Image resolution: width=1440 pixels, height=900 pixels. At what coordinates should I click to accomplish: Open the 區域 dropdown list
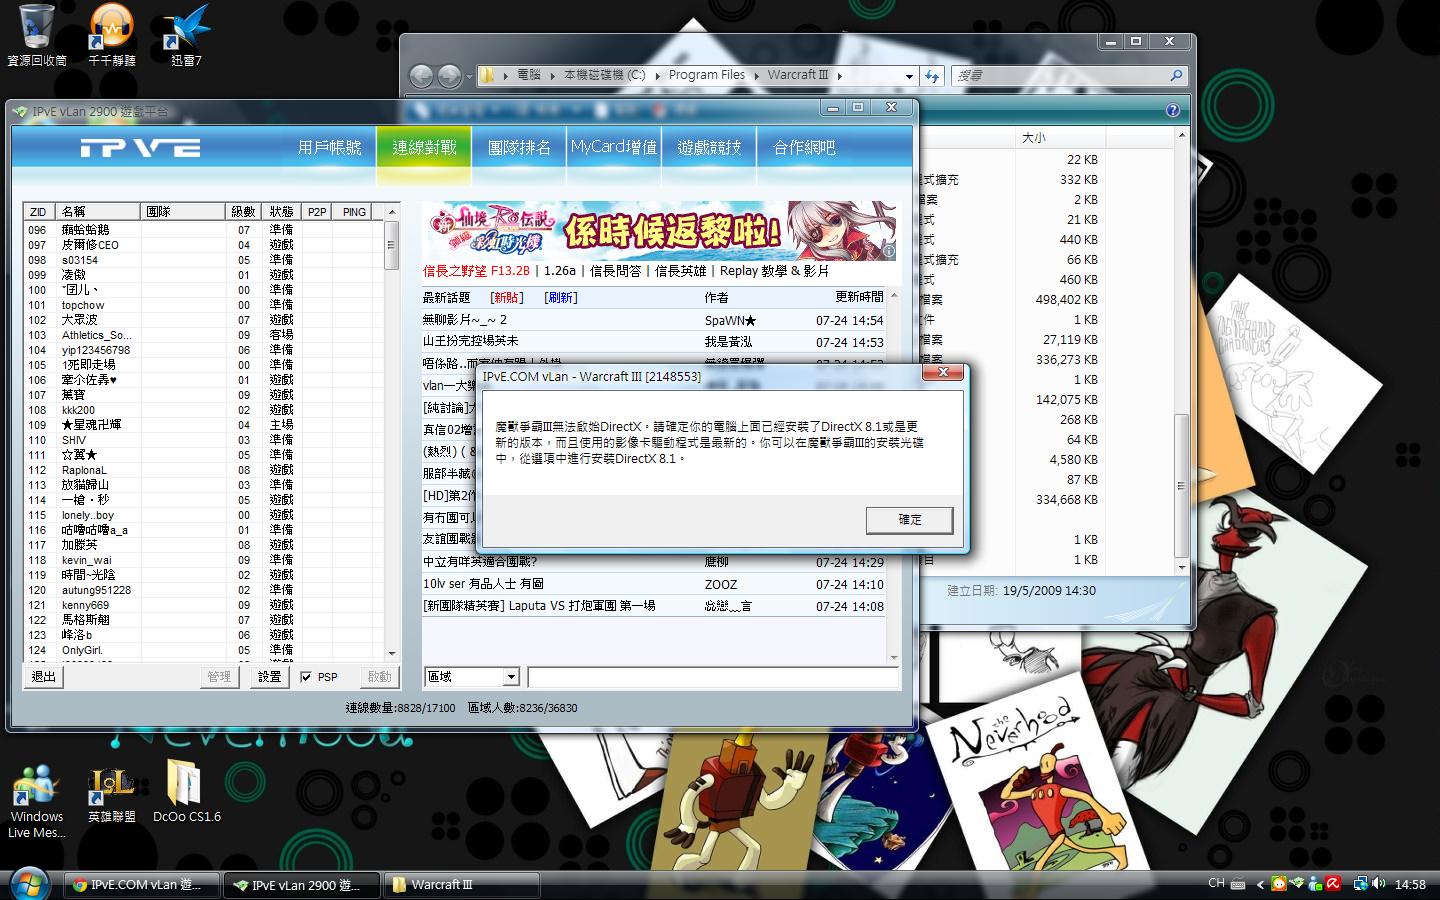[x=511, y=677]
